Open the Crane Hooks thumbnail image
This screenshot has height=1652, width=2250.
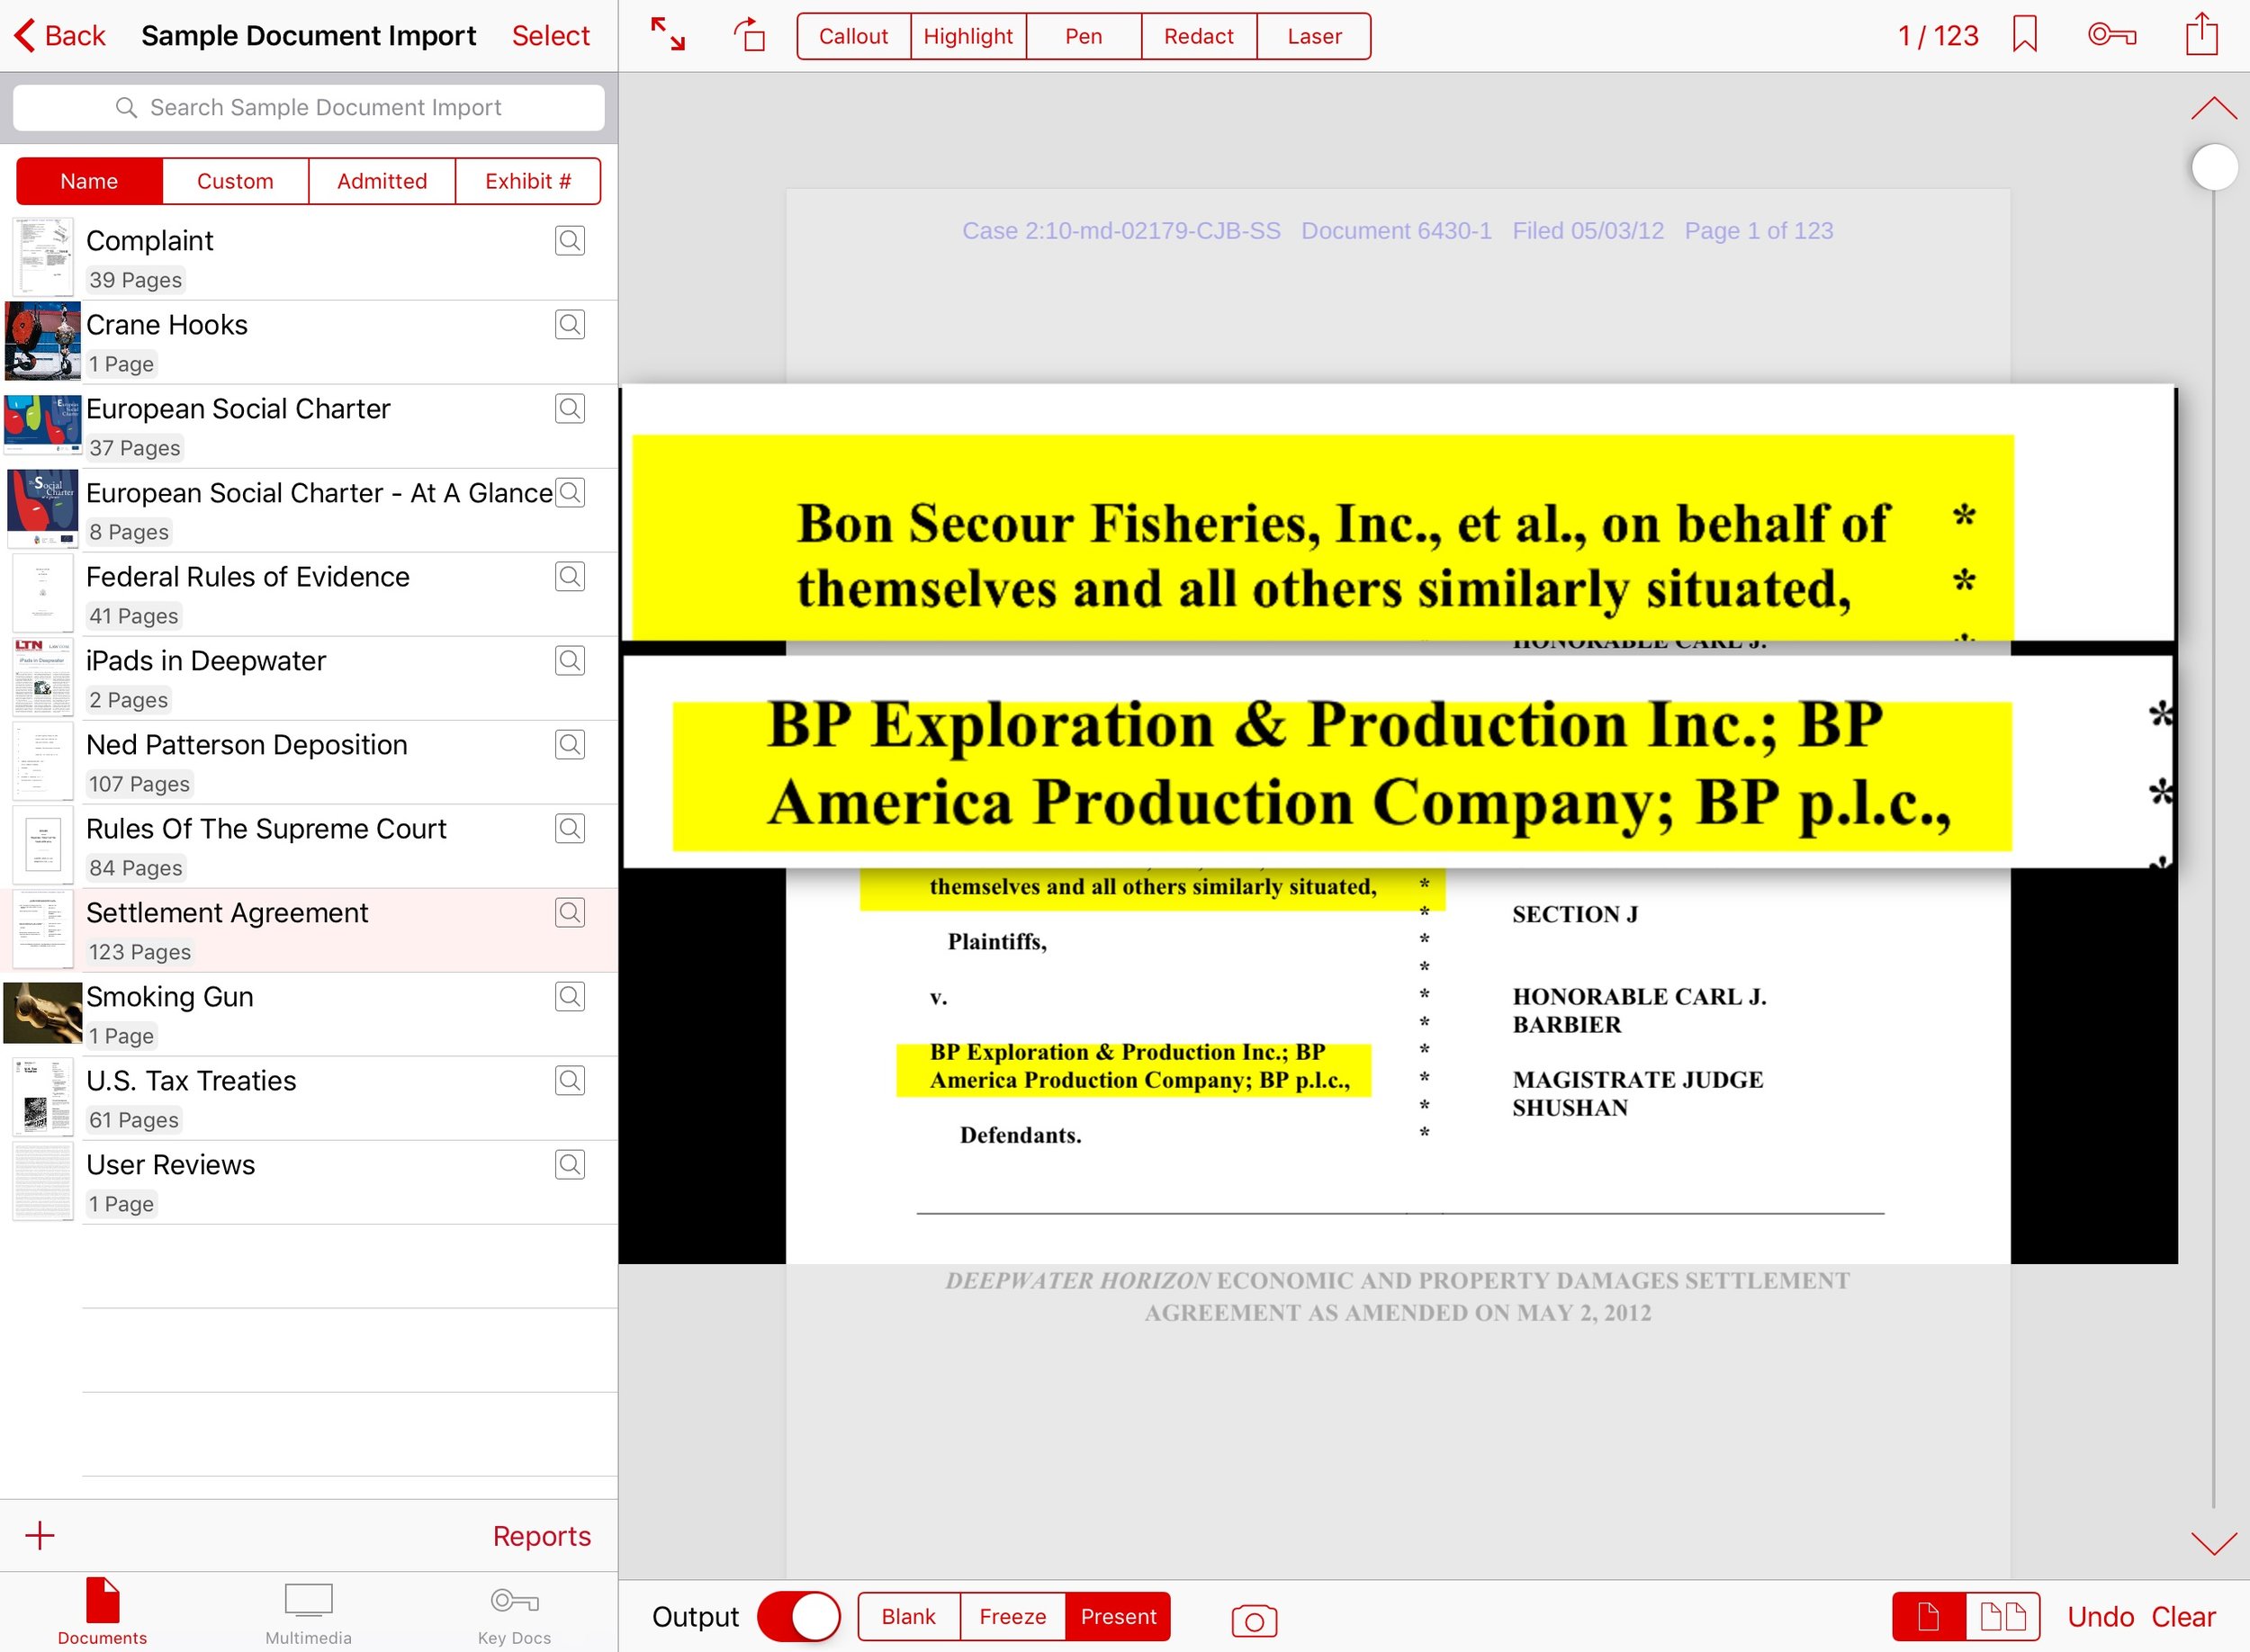[42, 341]
